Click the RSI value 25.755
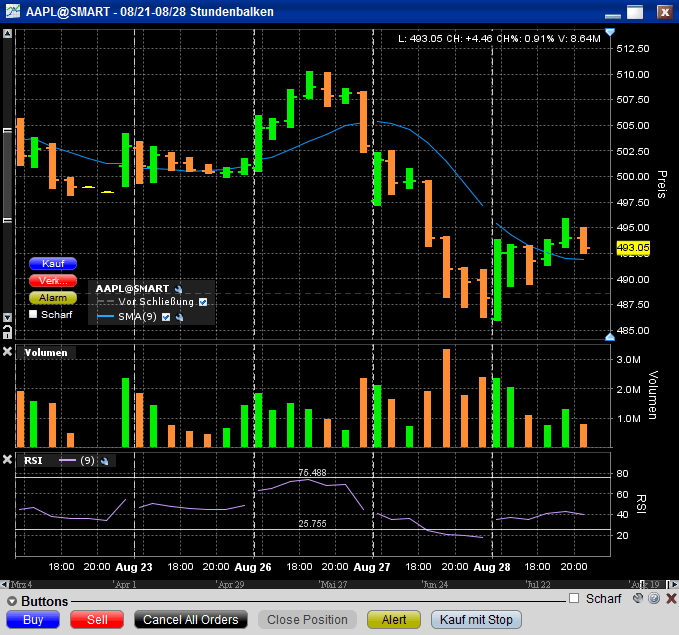Image resolution: width=679 pixels, height=635 pixels. tap(312, 524)
